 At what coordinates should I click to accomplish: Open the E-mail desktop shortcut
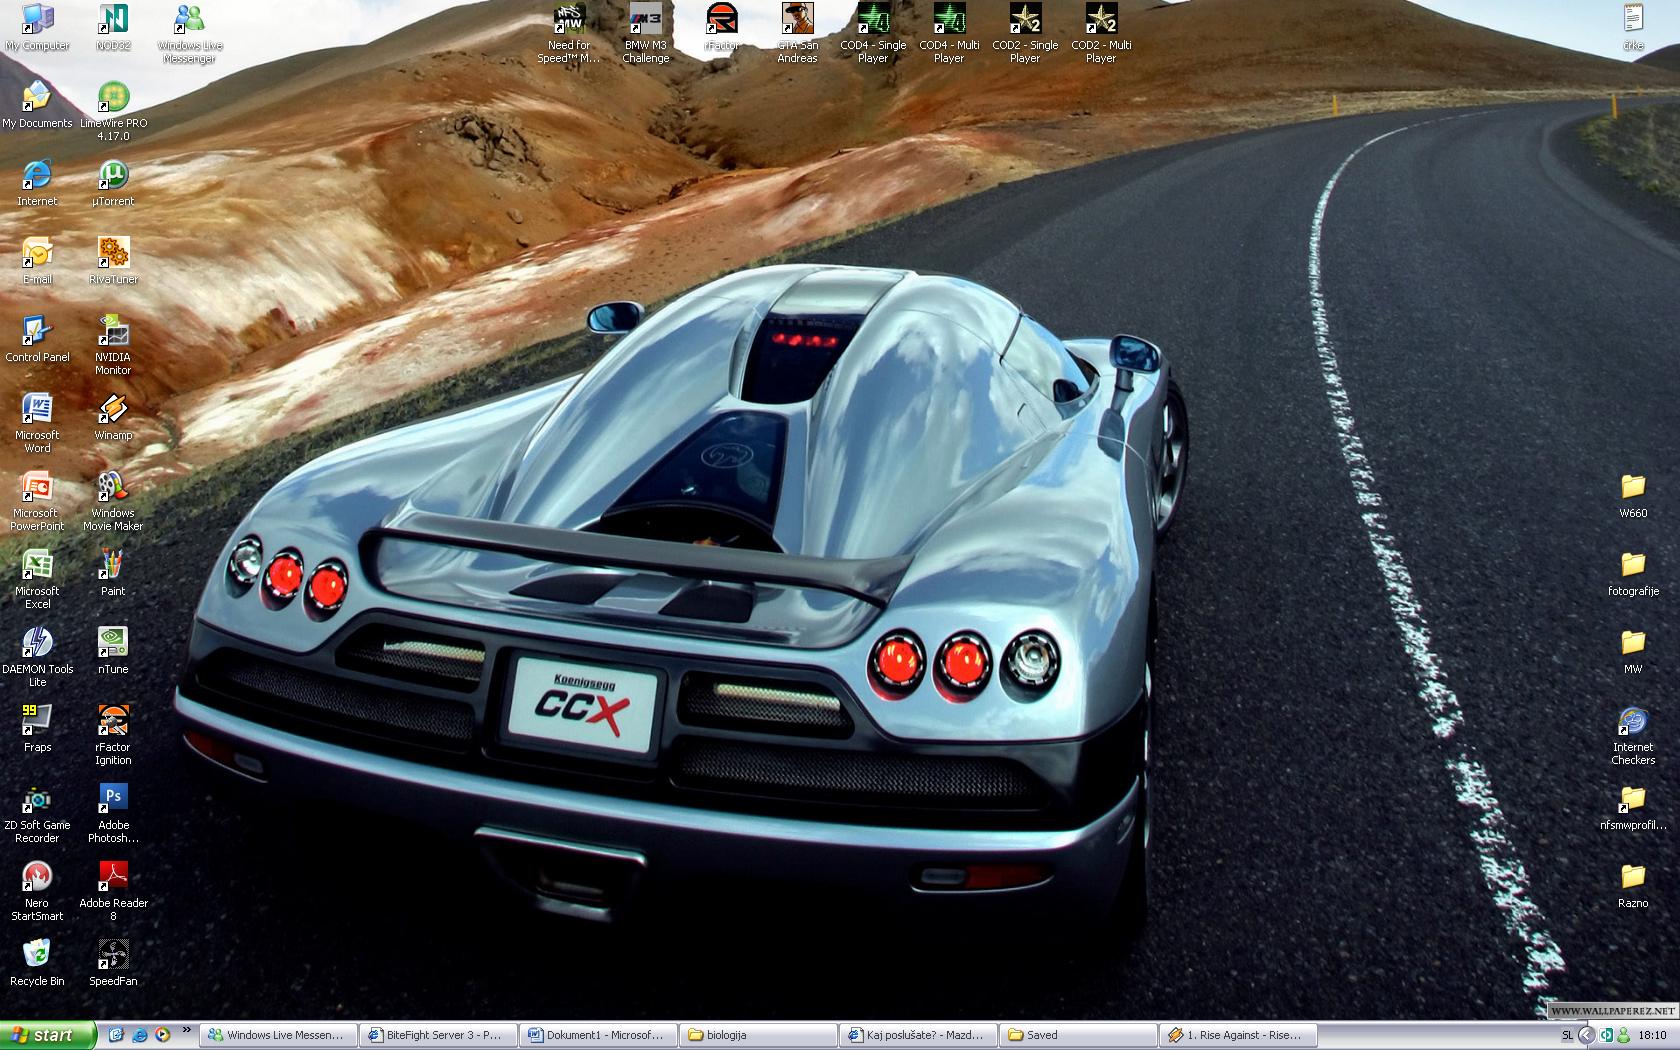37,261
